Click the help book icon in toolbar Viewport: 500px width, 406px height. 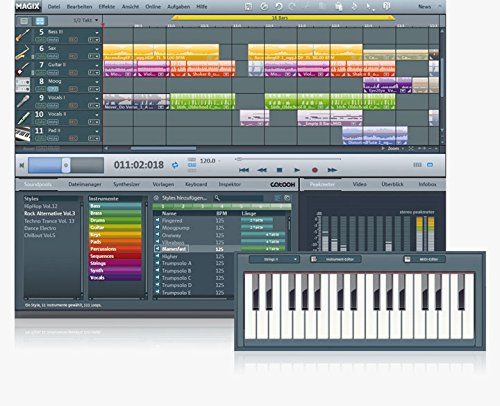pos(387,6)
